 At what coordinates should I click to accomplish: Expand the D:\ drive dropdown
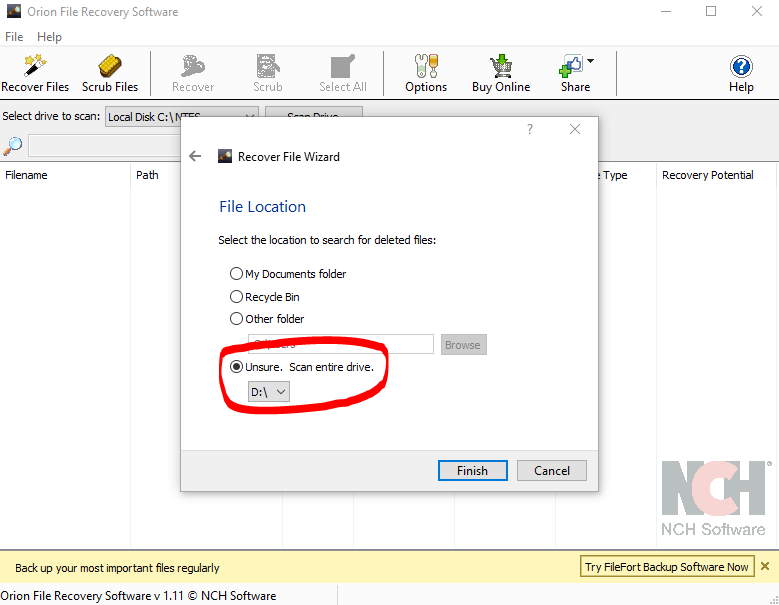click(x=268, y=392)
